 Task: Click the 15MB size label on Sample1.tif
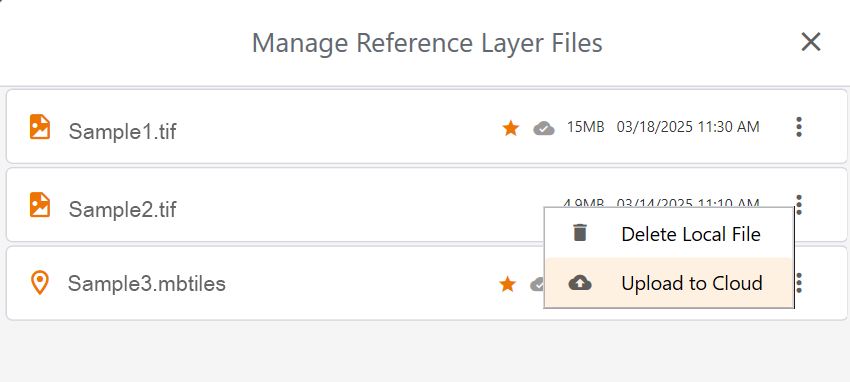pyautogui.click(x=585, y=127)
